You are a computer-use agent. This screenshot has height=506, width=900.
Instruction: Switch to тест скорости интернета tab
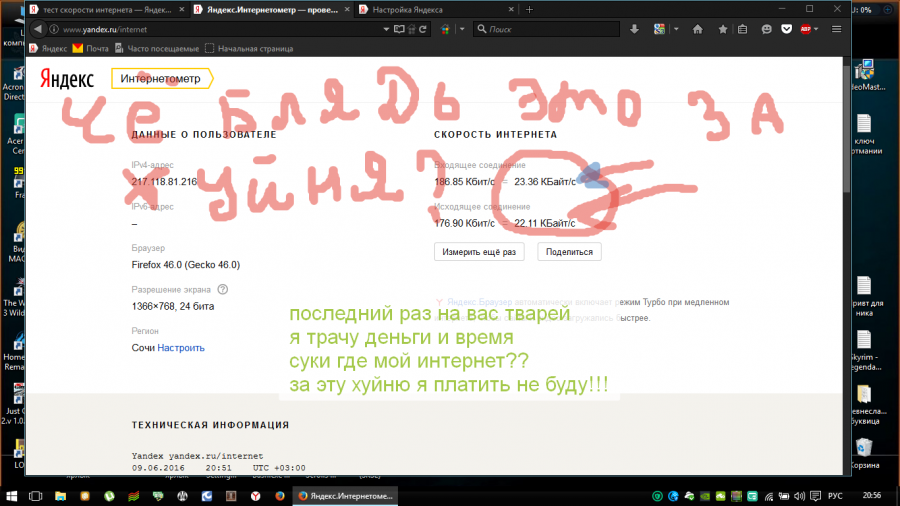pyautogui.click(x=107, y=10)
